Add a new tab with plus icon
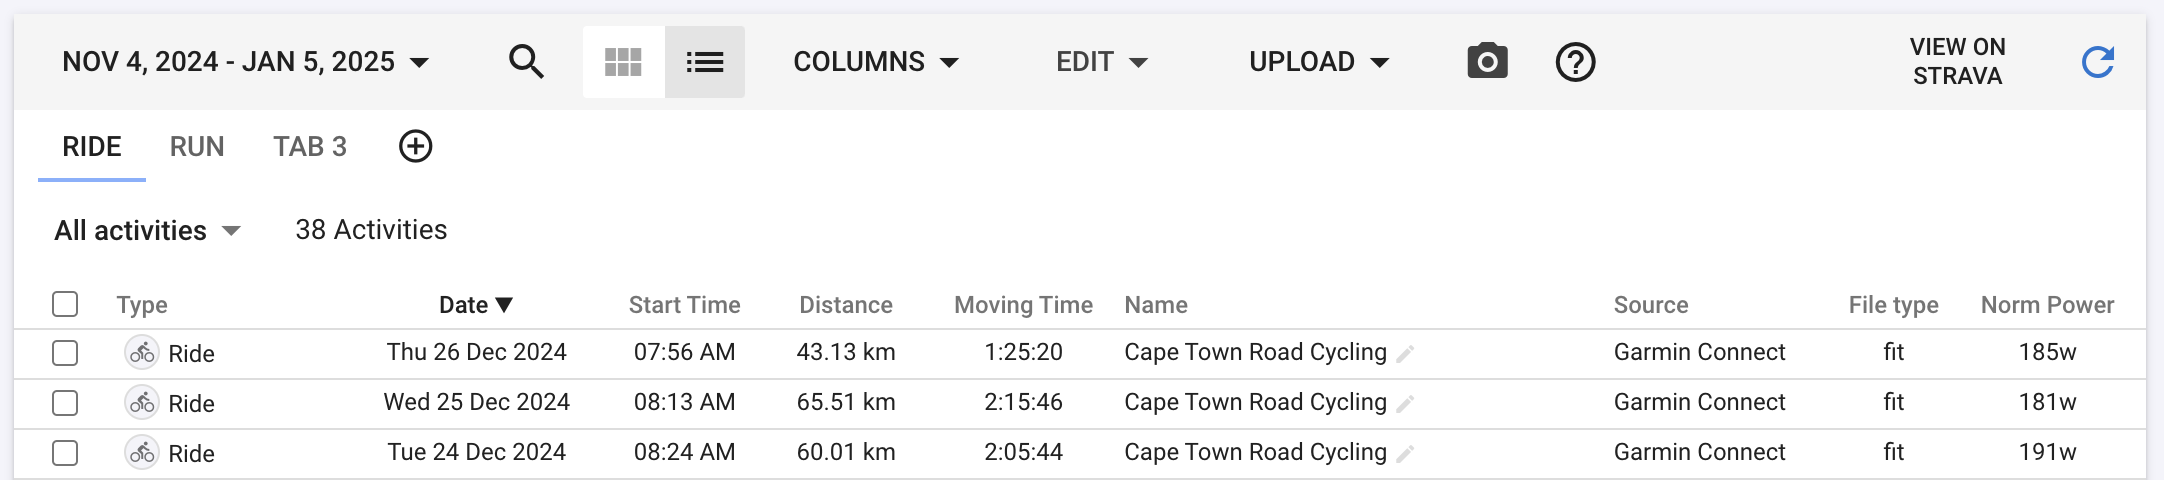The width and height of the screenshot is (2164, 480). click(x=415, y=146)
